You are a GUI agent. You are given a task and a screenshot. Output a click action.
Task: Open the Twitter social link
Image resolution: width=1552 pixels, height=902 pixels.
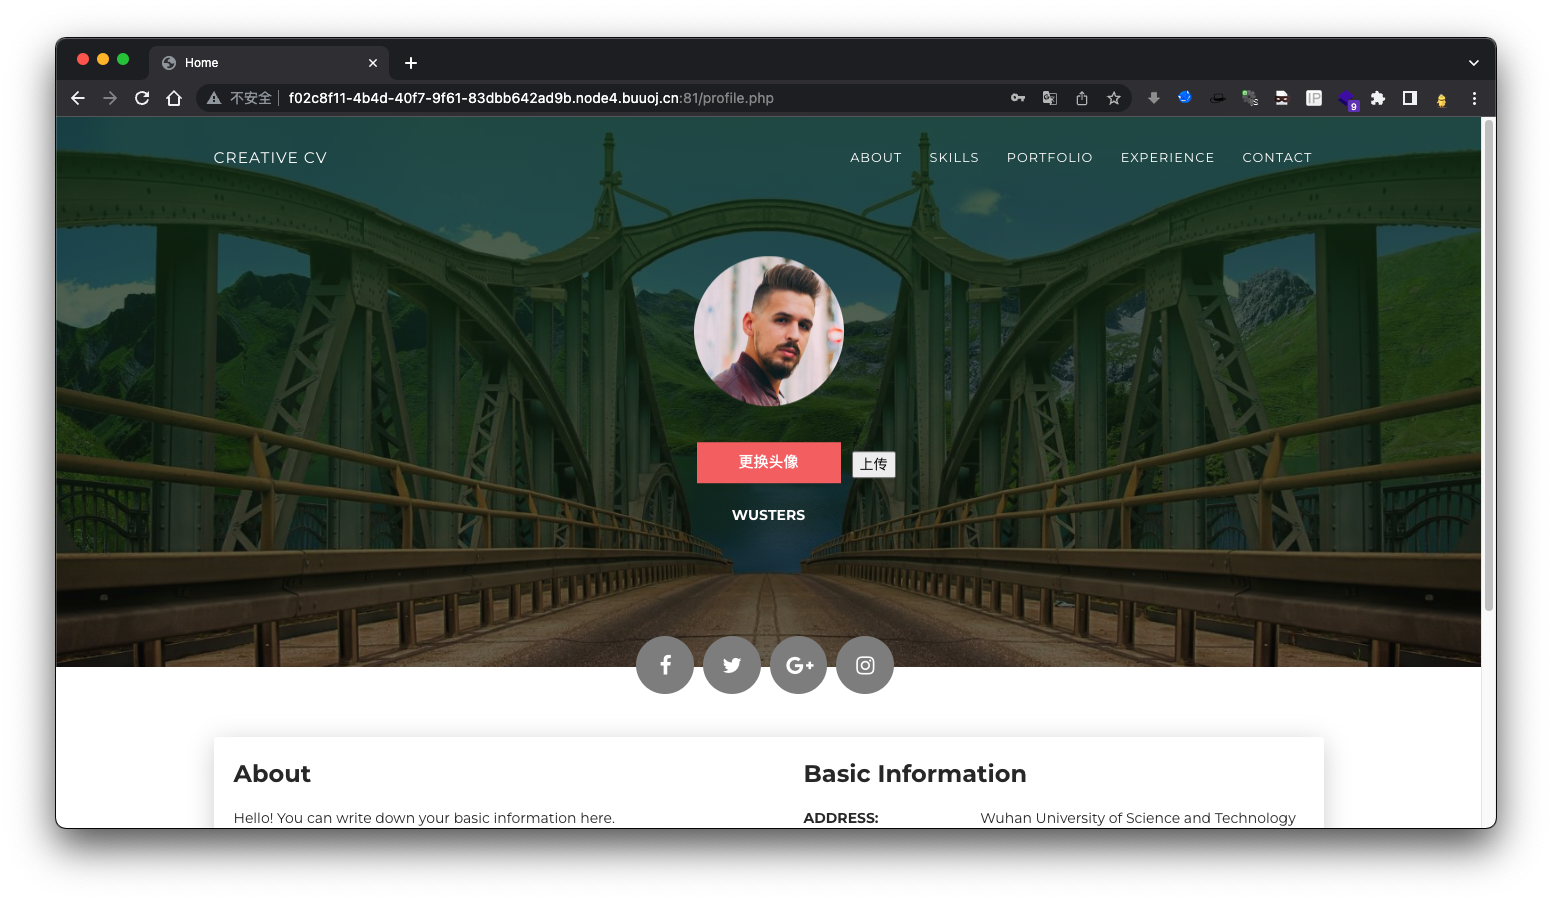tap(732, 665)
